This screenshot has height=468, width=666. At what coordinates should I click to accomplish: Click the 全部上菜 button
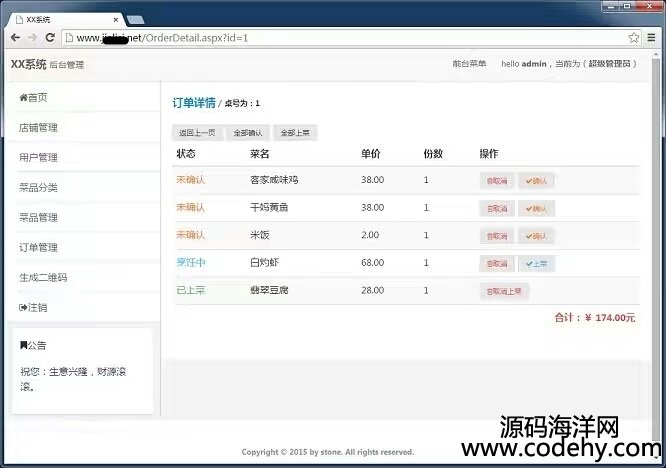coord(295,132)
